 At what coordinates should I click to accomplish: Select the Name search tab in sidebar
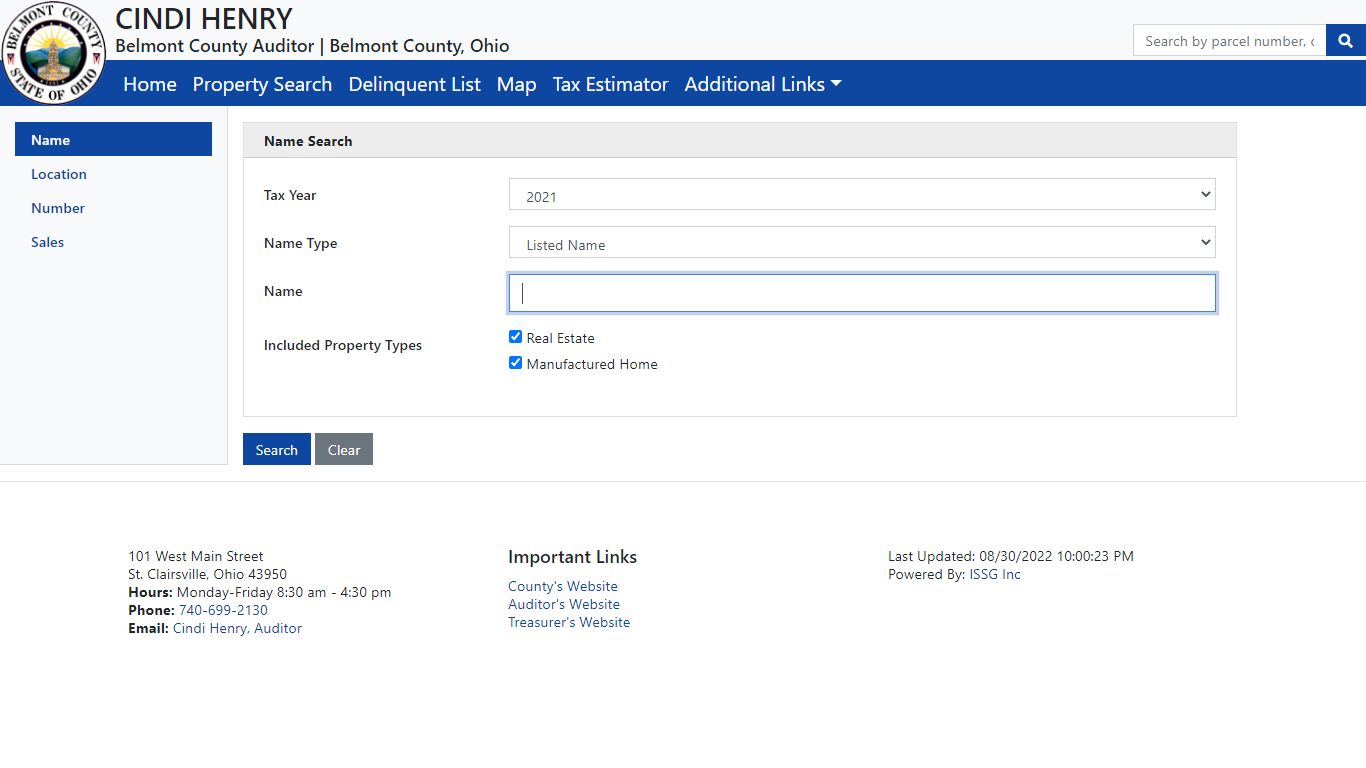pyautogui.click(x=113, y=139)
